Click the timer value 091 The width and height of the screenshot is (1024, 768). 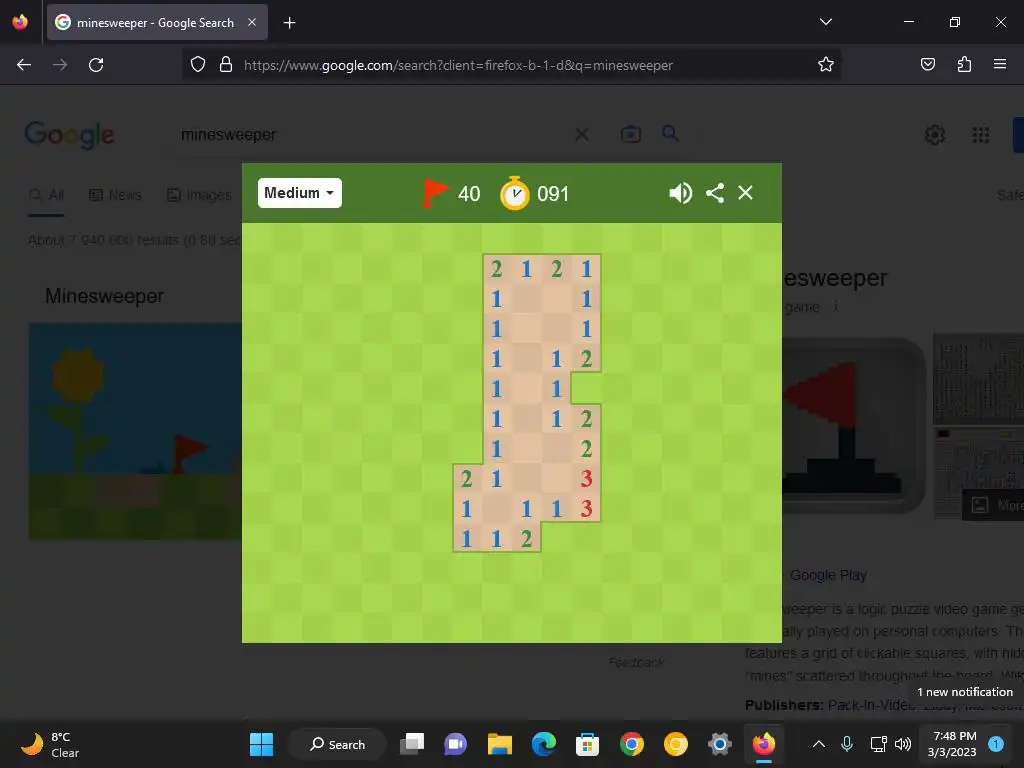point(552,194)
